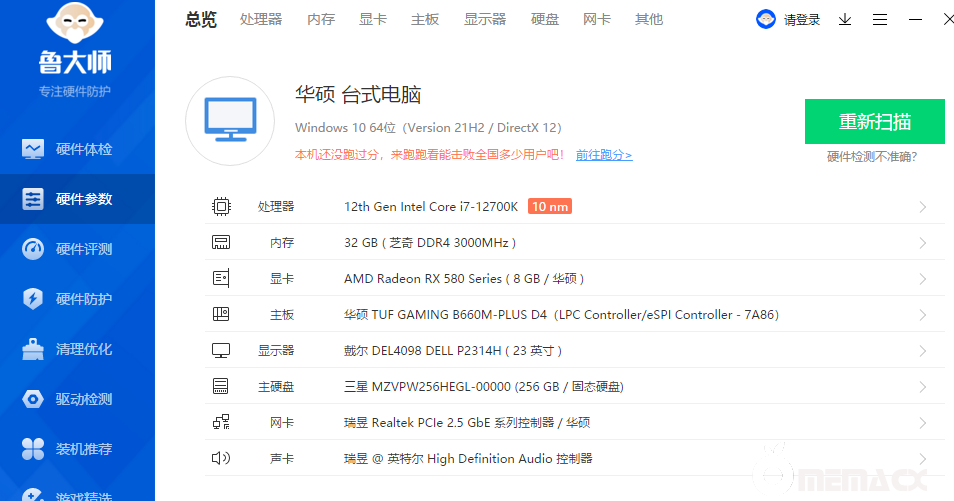The height and width of the screenshot is (501, 954).
Task: Click the 硬件检测不准确? link
Action: 872,157
